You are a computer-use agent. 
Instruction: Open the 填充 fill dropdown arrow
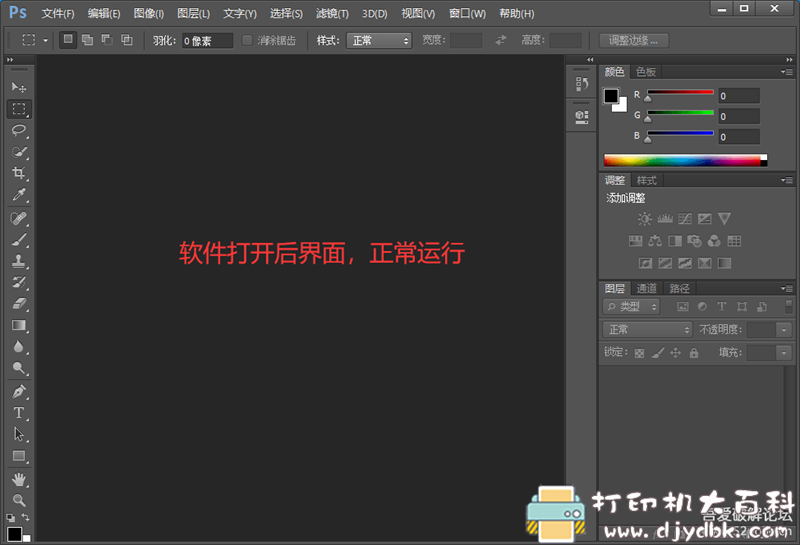(x=784, y=353)
